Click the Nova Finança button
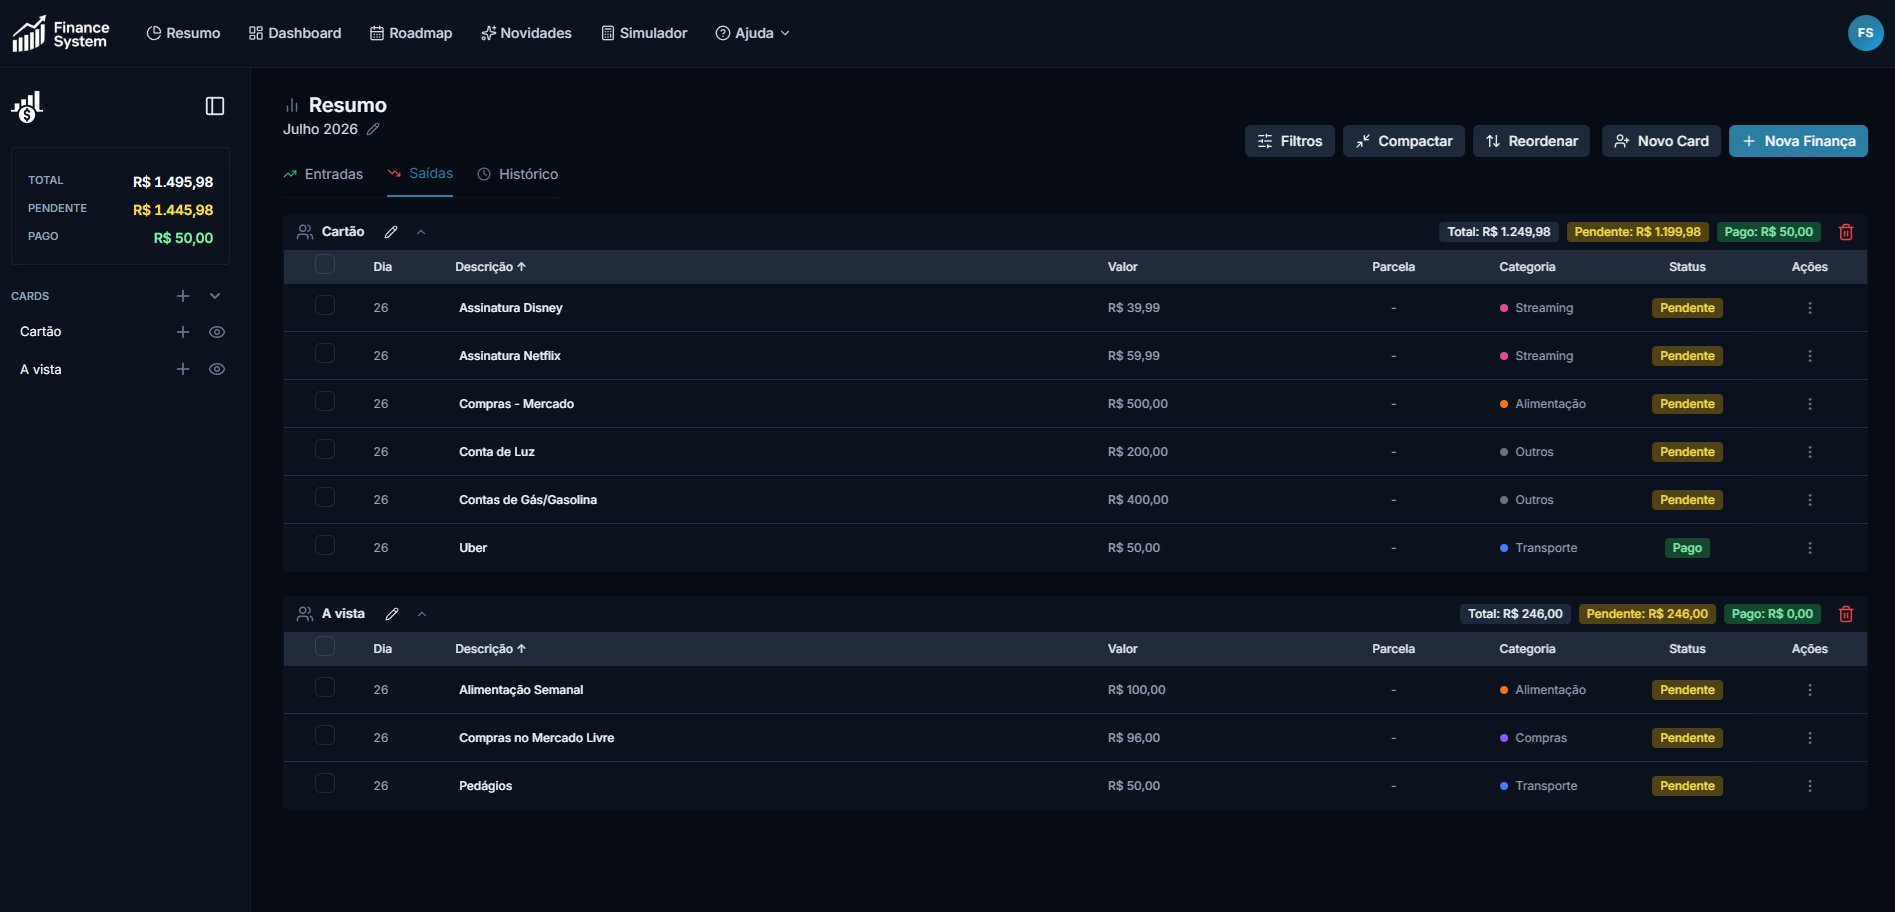The width and height of the screenshot is (1895, 912). tap(1798, 141)
